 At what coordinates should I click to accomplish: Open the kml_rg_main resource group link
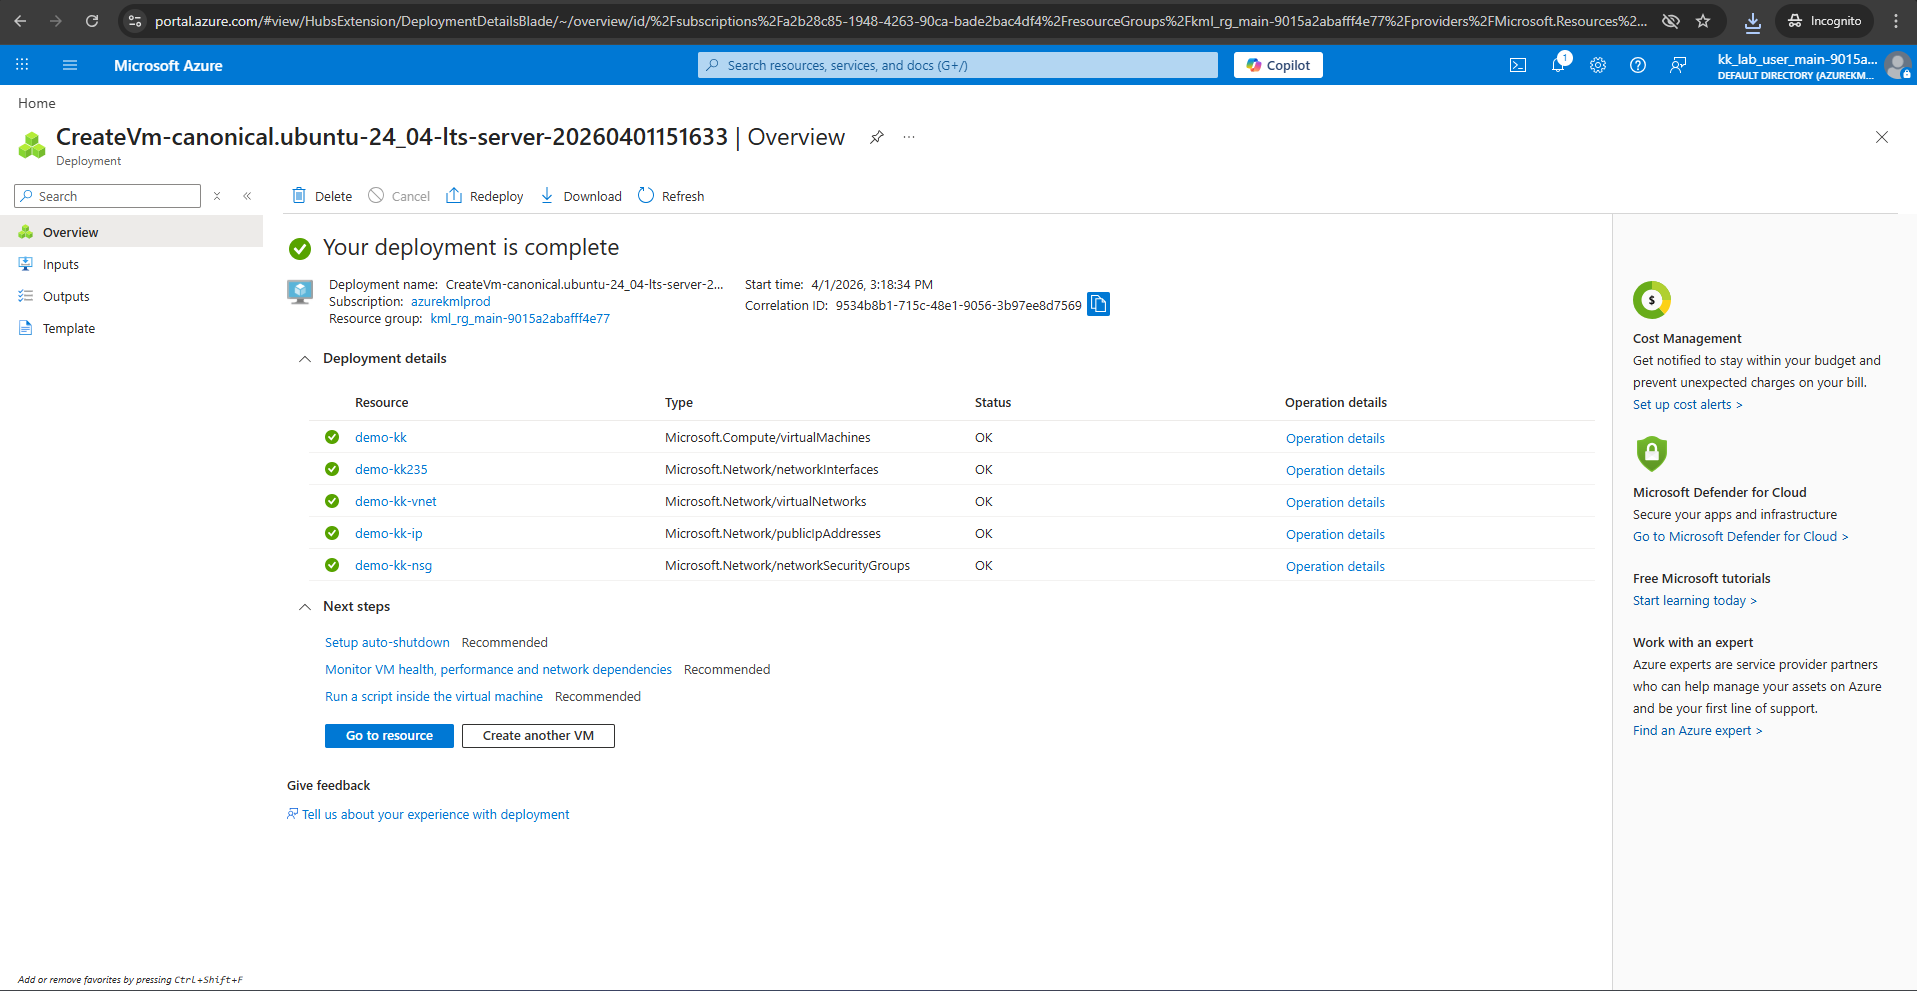tap(520, 319)
